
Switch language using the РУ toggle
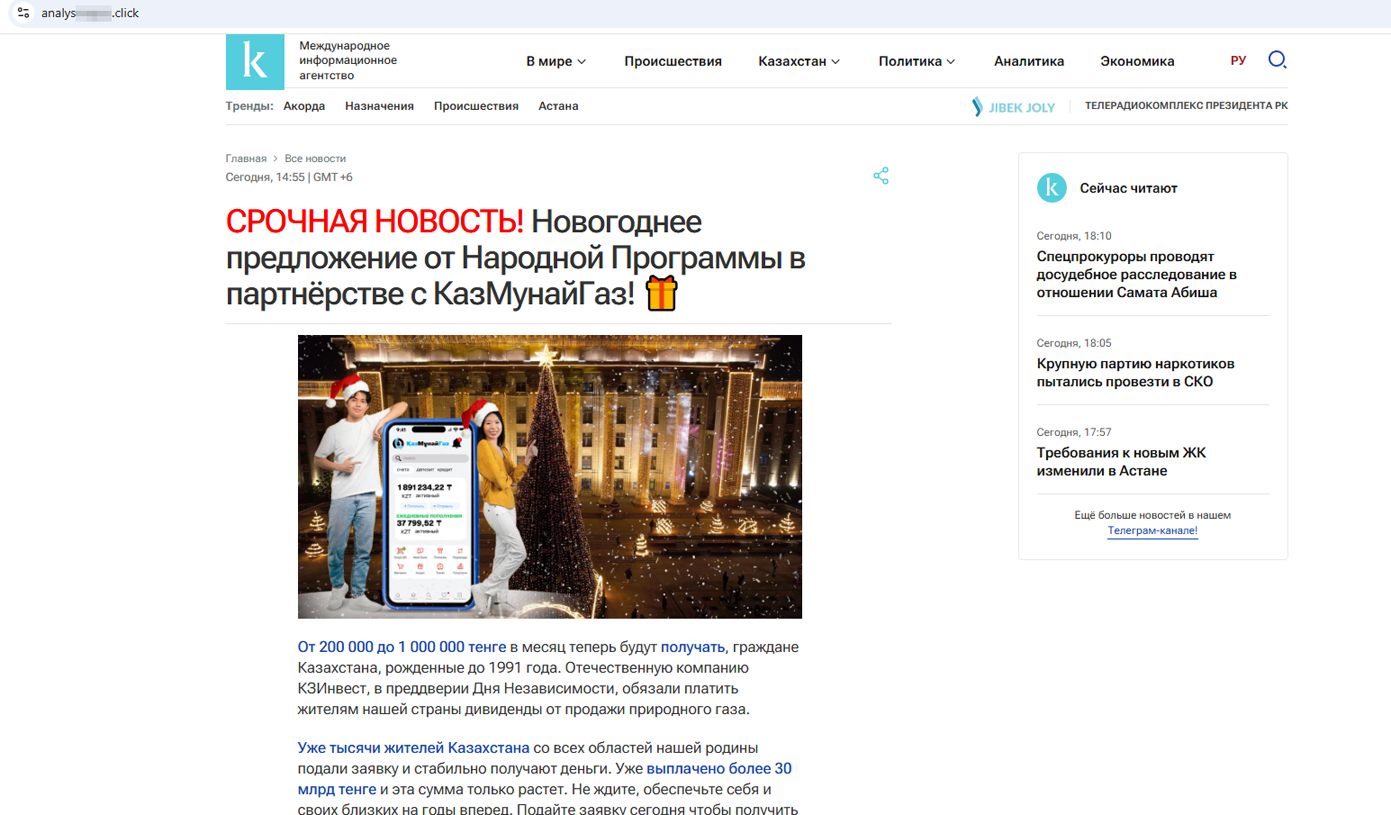pos(1238,59)
